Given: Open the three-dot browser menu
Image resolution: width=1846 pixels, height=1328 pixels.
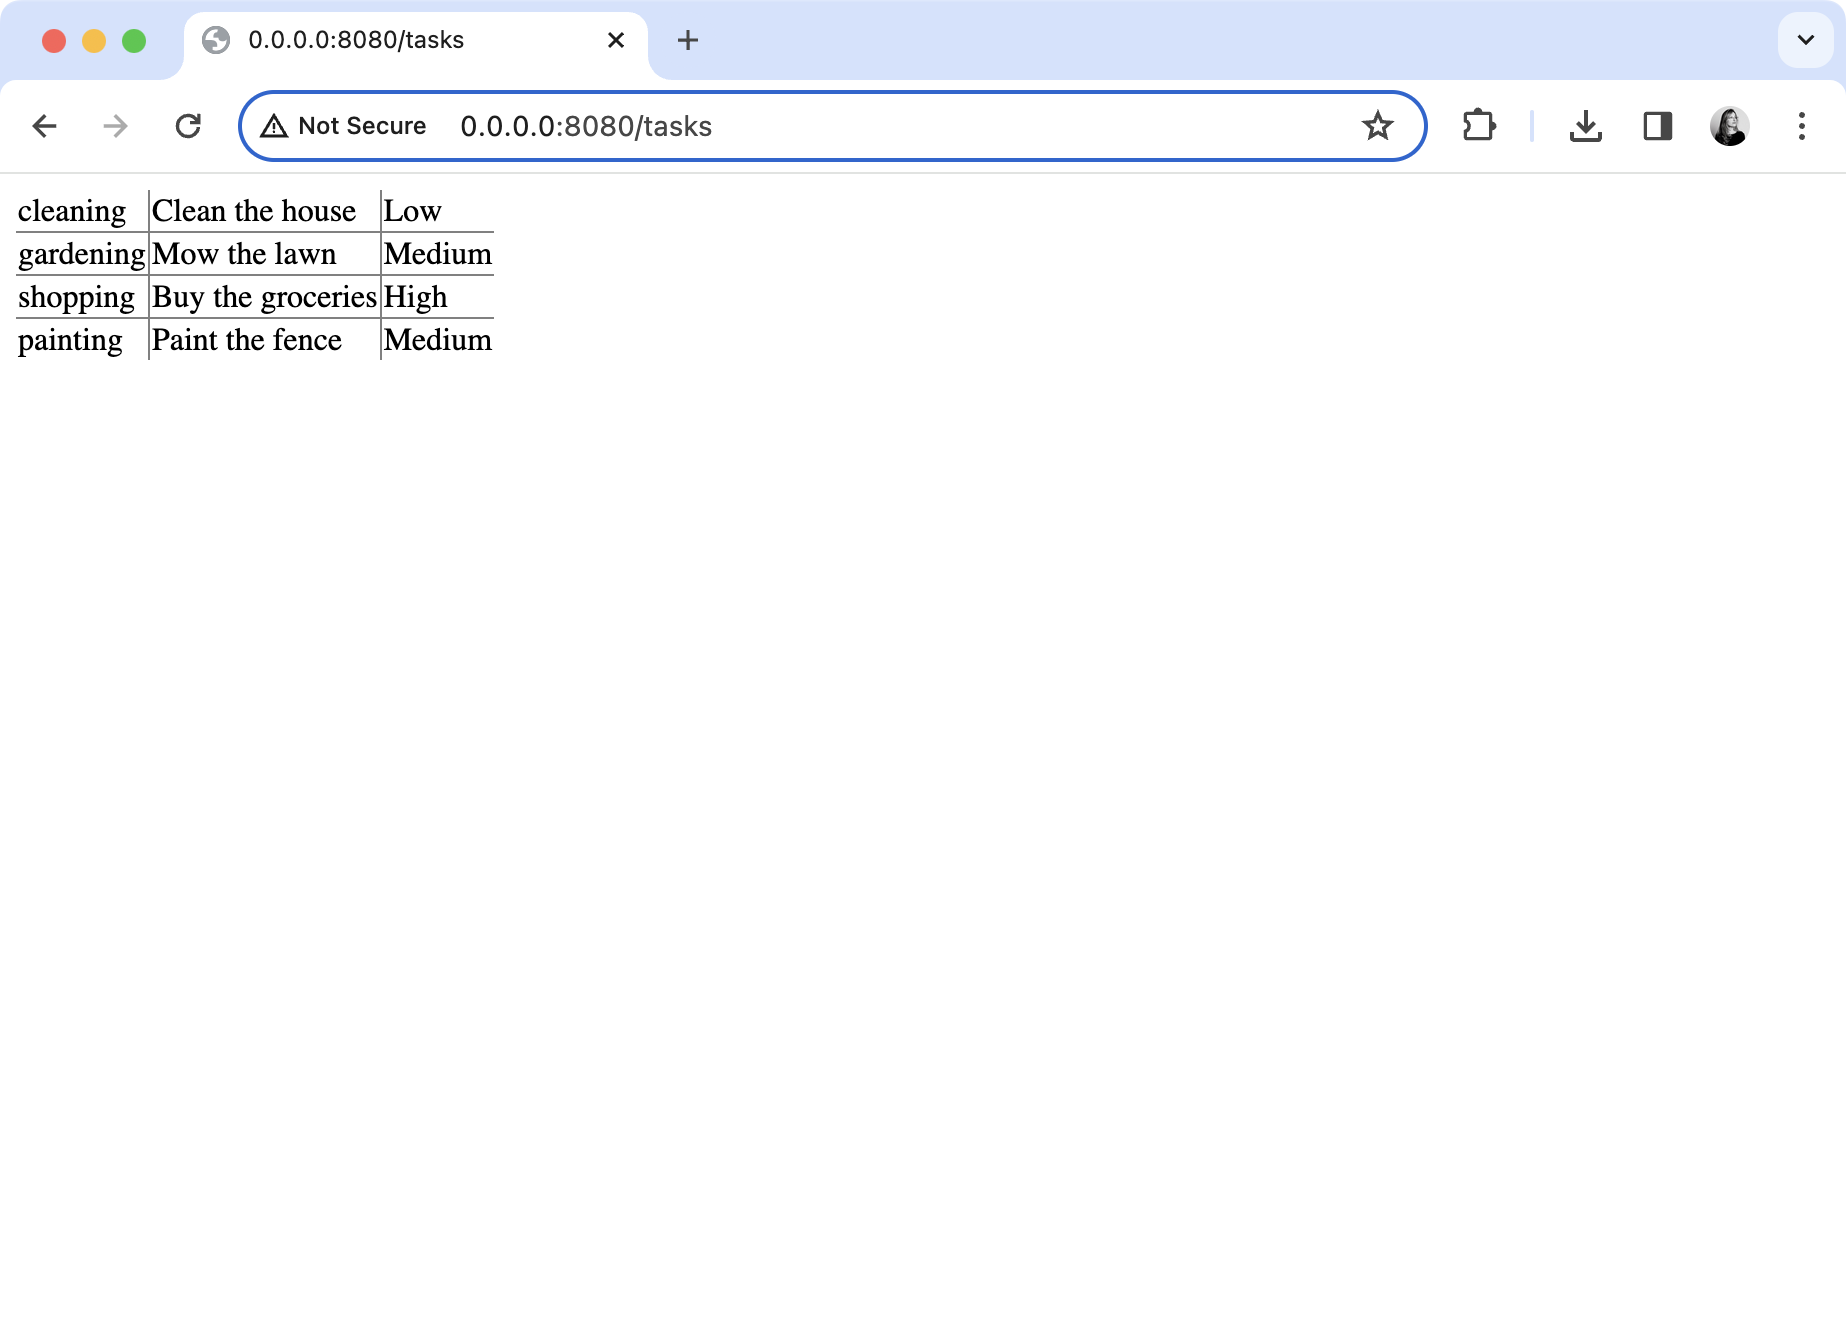Looking at the screenshot, I should coord(1802,126).
